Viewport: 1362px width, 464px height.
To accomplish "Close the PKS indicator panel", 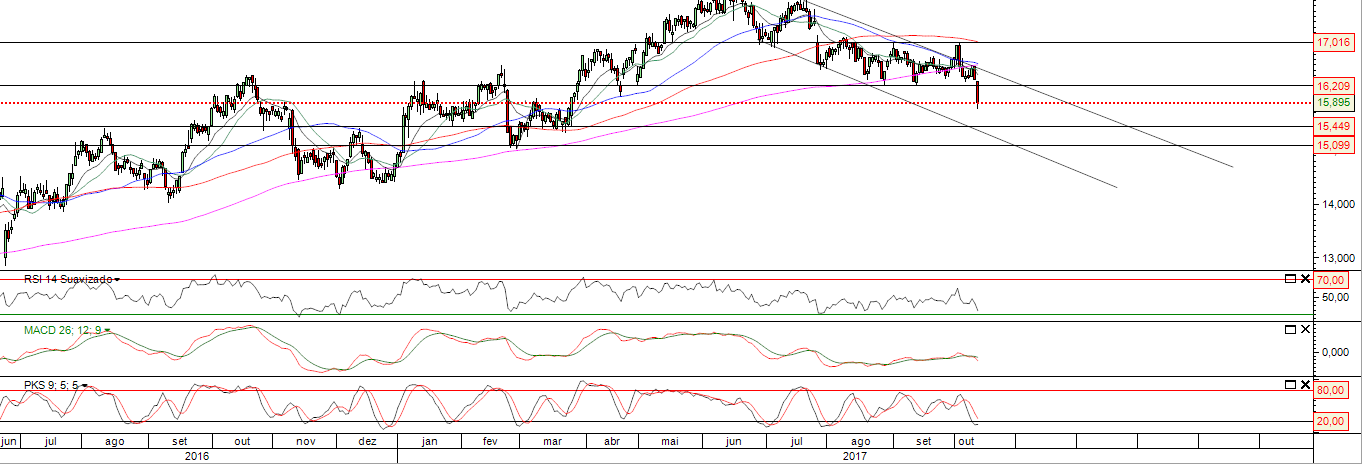I will 1306,384.
